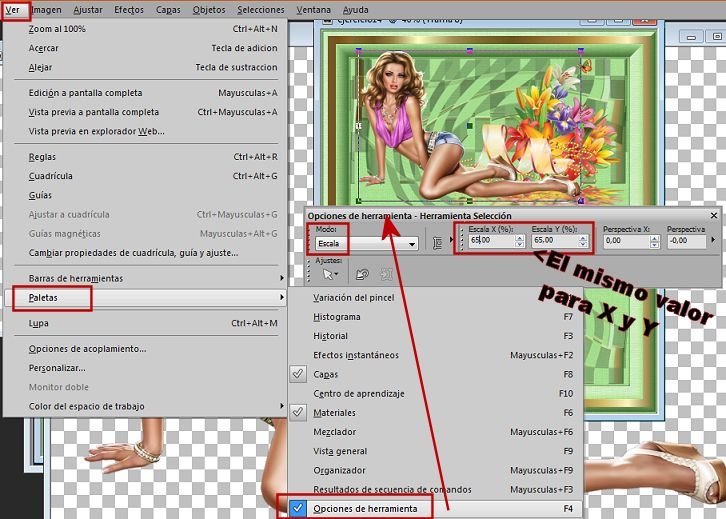Viewport: 726px width, 519px height.
Task: Increase Perspectiva X with stepper arrow
Action: click(x=654, y=238)
